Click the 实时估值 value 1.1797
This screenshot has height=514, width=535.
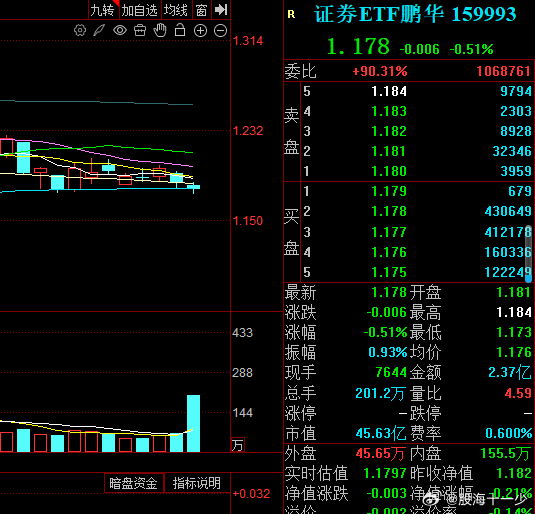pos(385,473)
